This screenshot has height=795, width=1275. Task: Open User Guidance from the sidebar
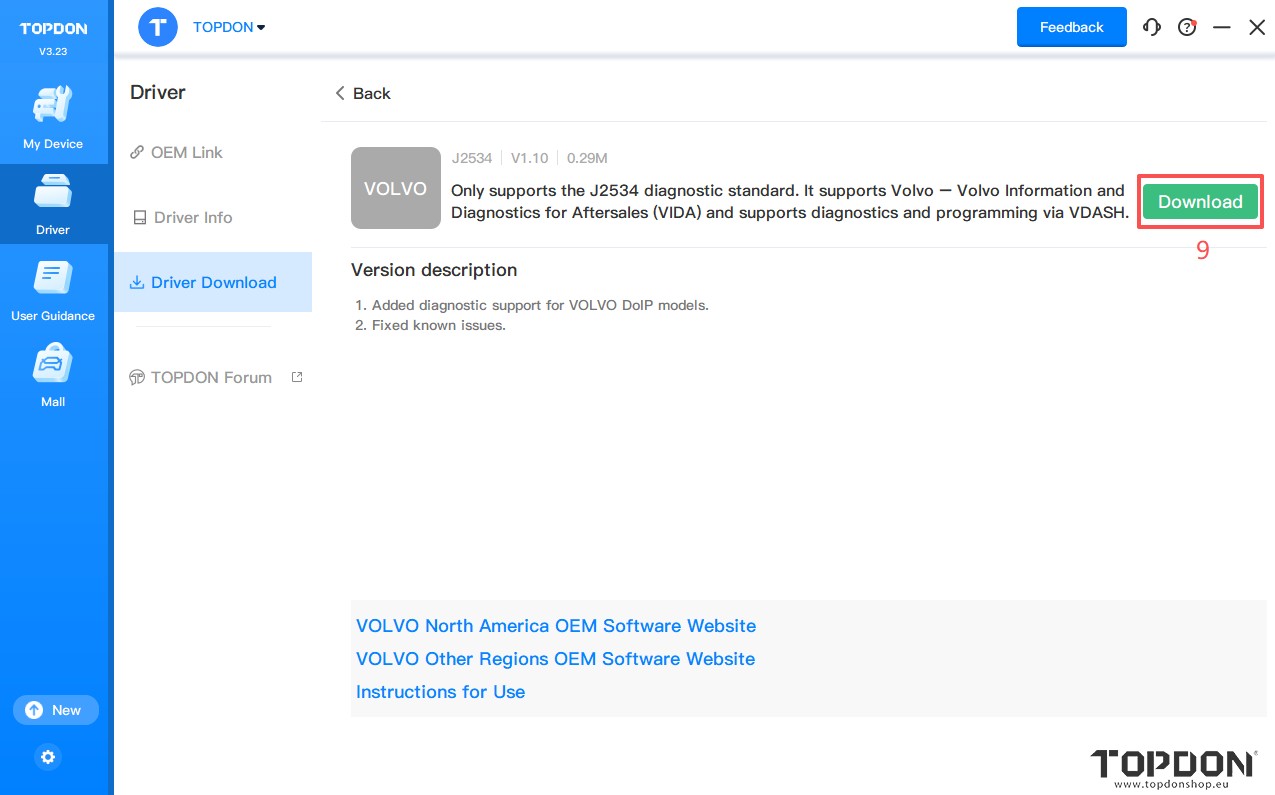point(53,290)
